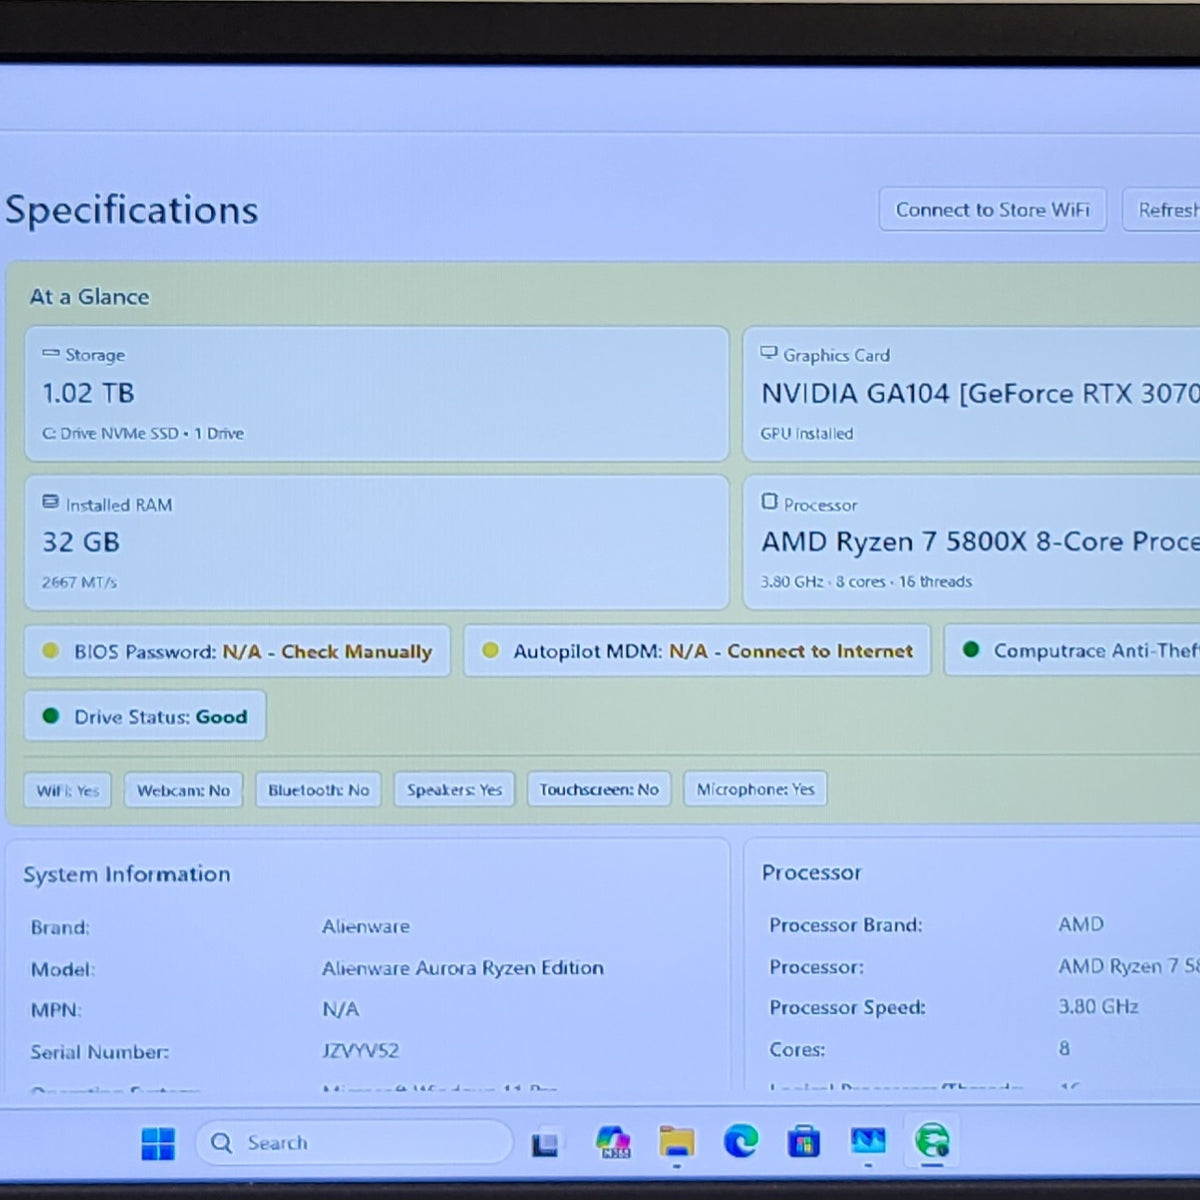Click the At a Glance heading
Screen dimensions: 1200x1200
89,297
